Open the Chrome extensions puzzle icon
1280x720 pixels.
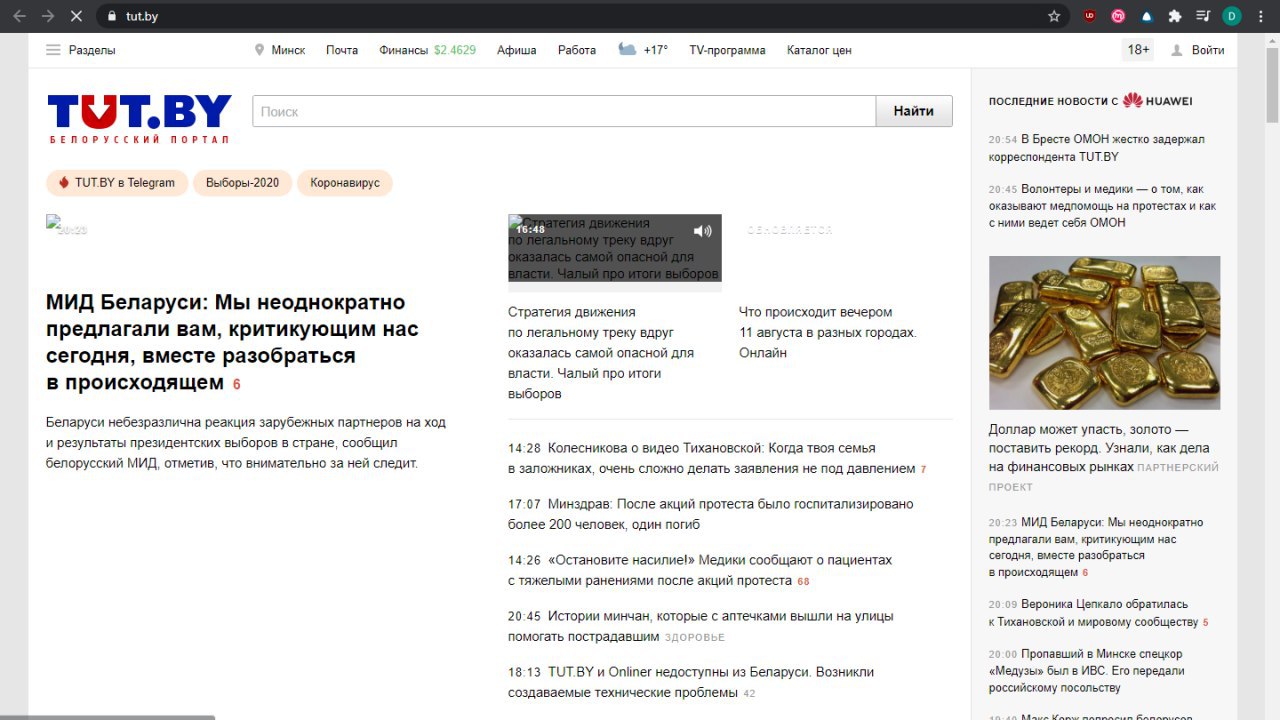click(1175, 16)
